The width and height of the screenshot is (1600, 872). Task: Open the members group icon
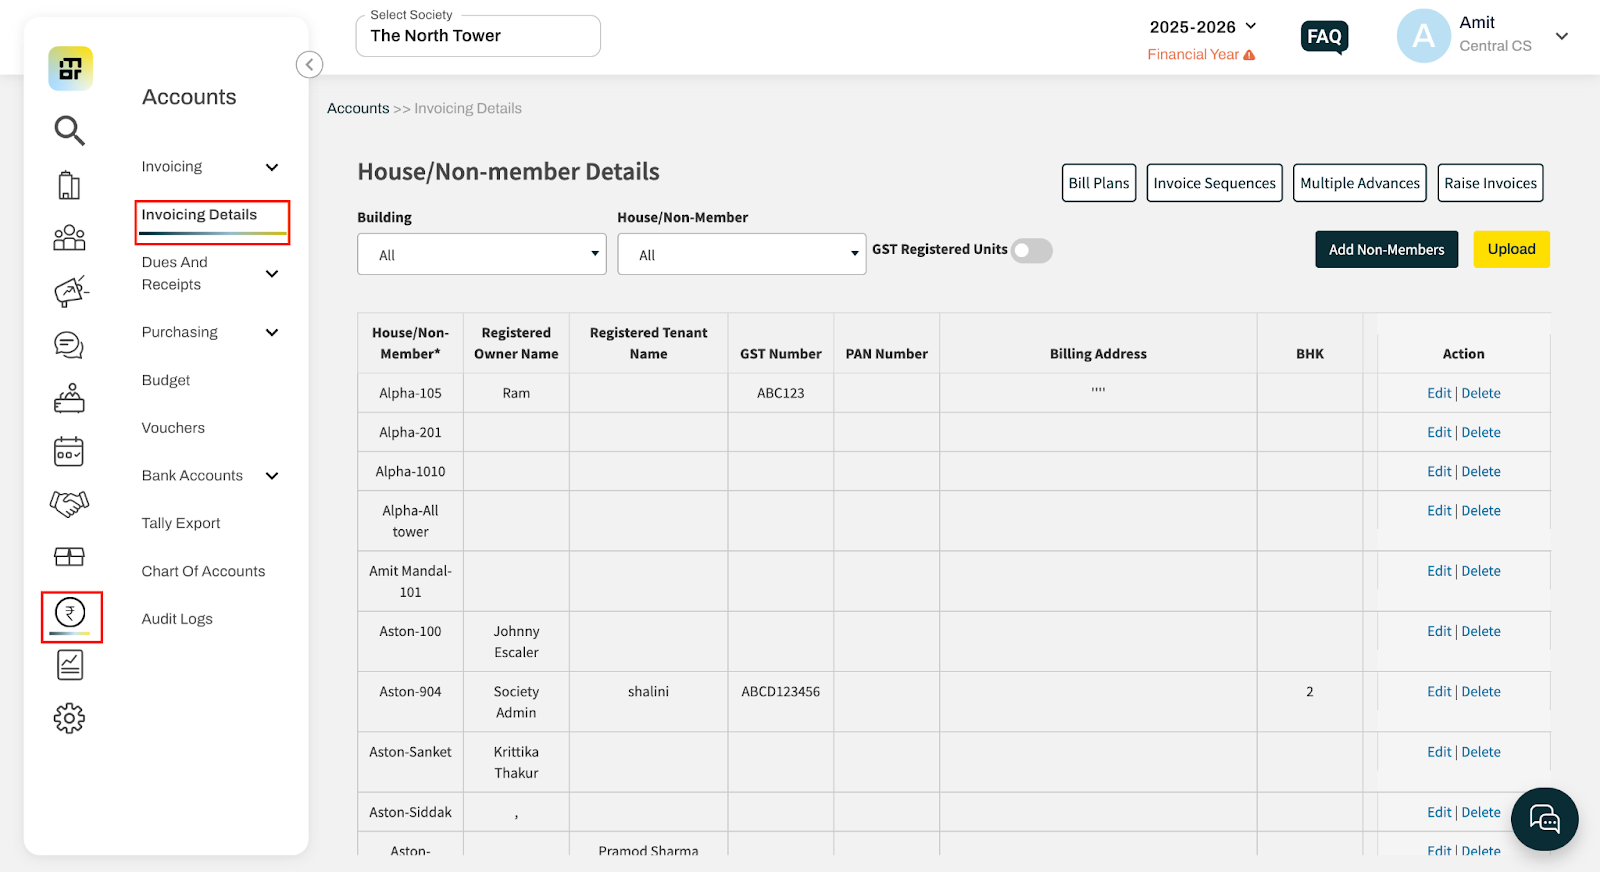69,238
